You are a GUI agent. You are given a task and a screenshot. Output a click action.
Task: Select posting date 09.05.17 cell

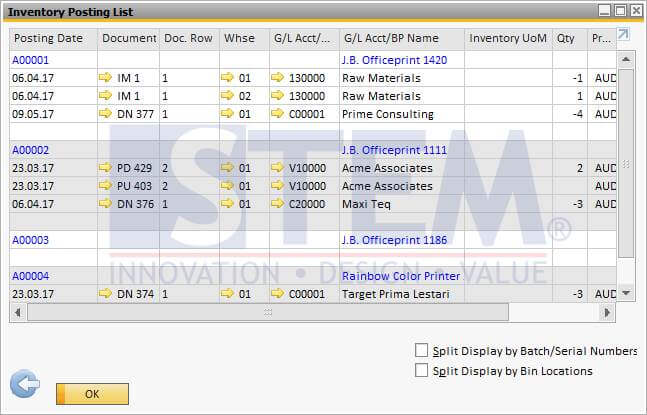coord(53,114)
